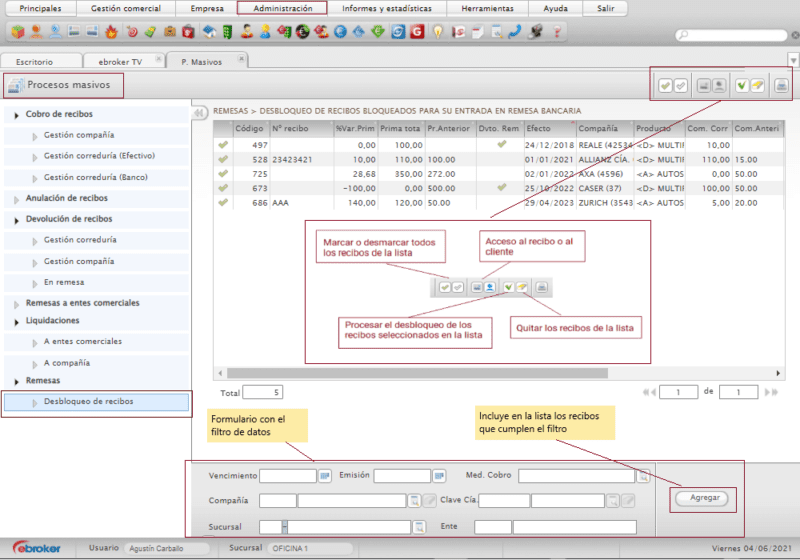Open the Administración menu
800x560 pixels.
coord(283,8)
